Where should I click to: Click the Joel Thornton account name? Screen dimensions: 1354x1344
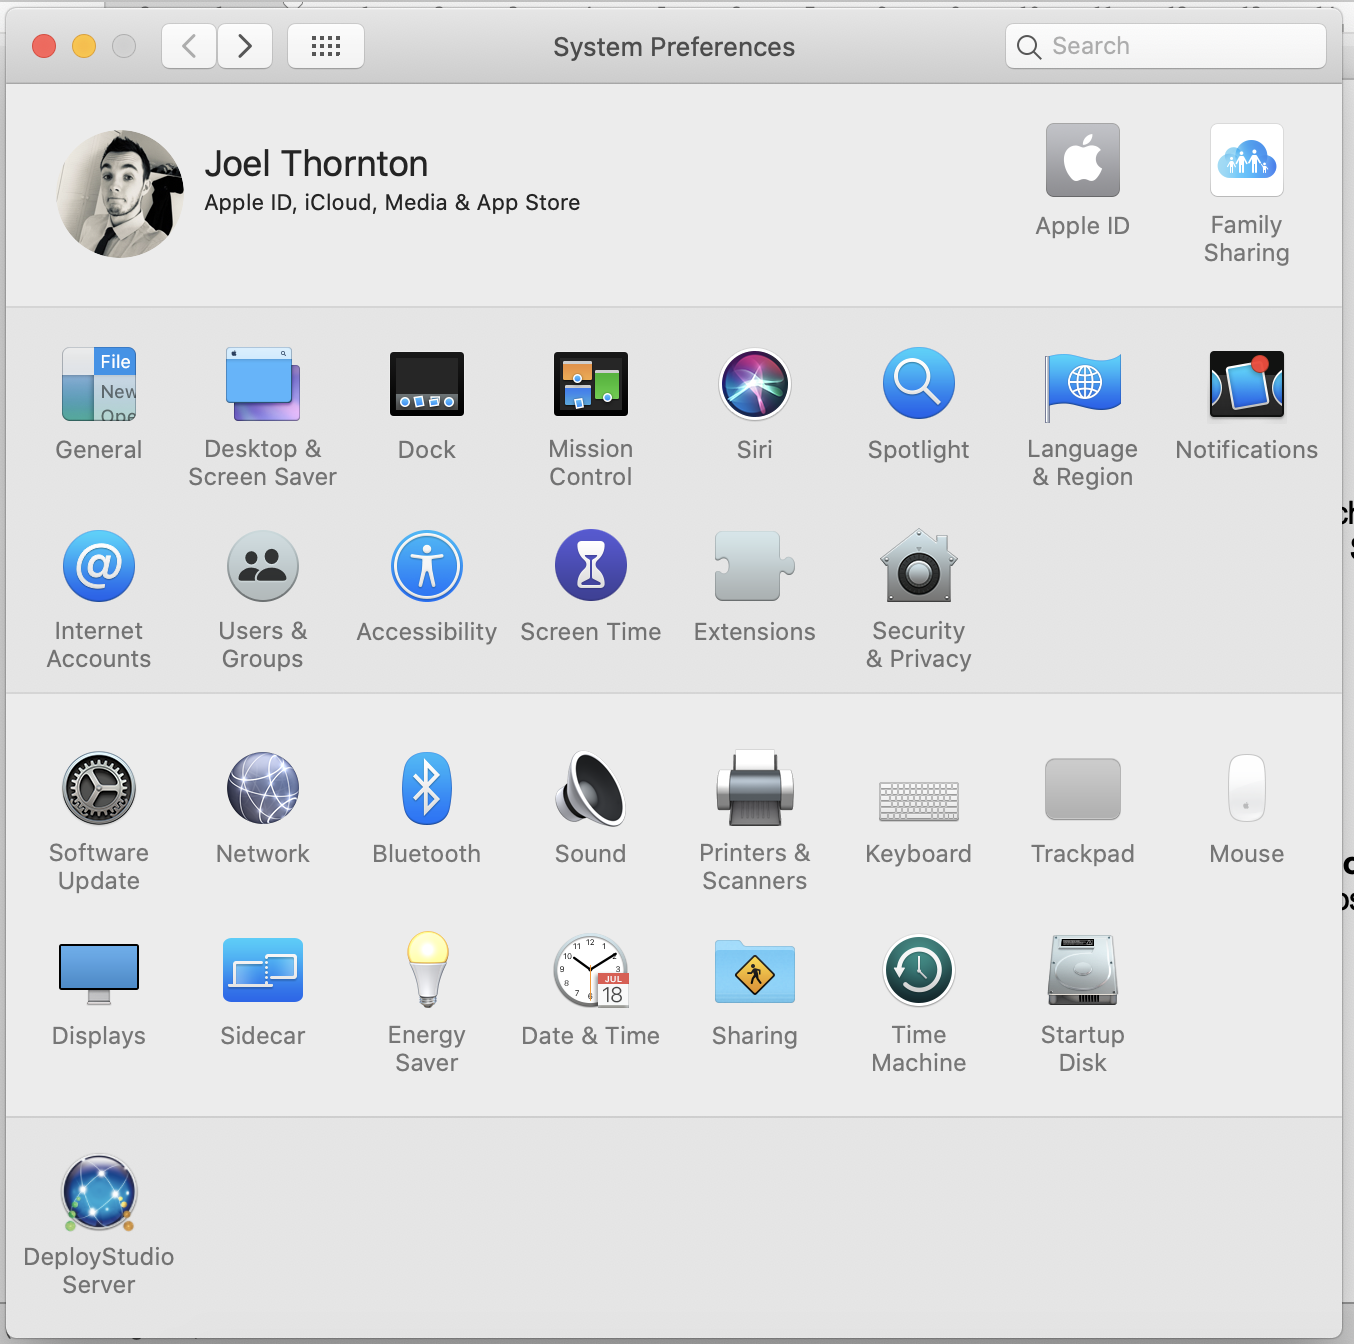(316, 164)
